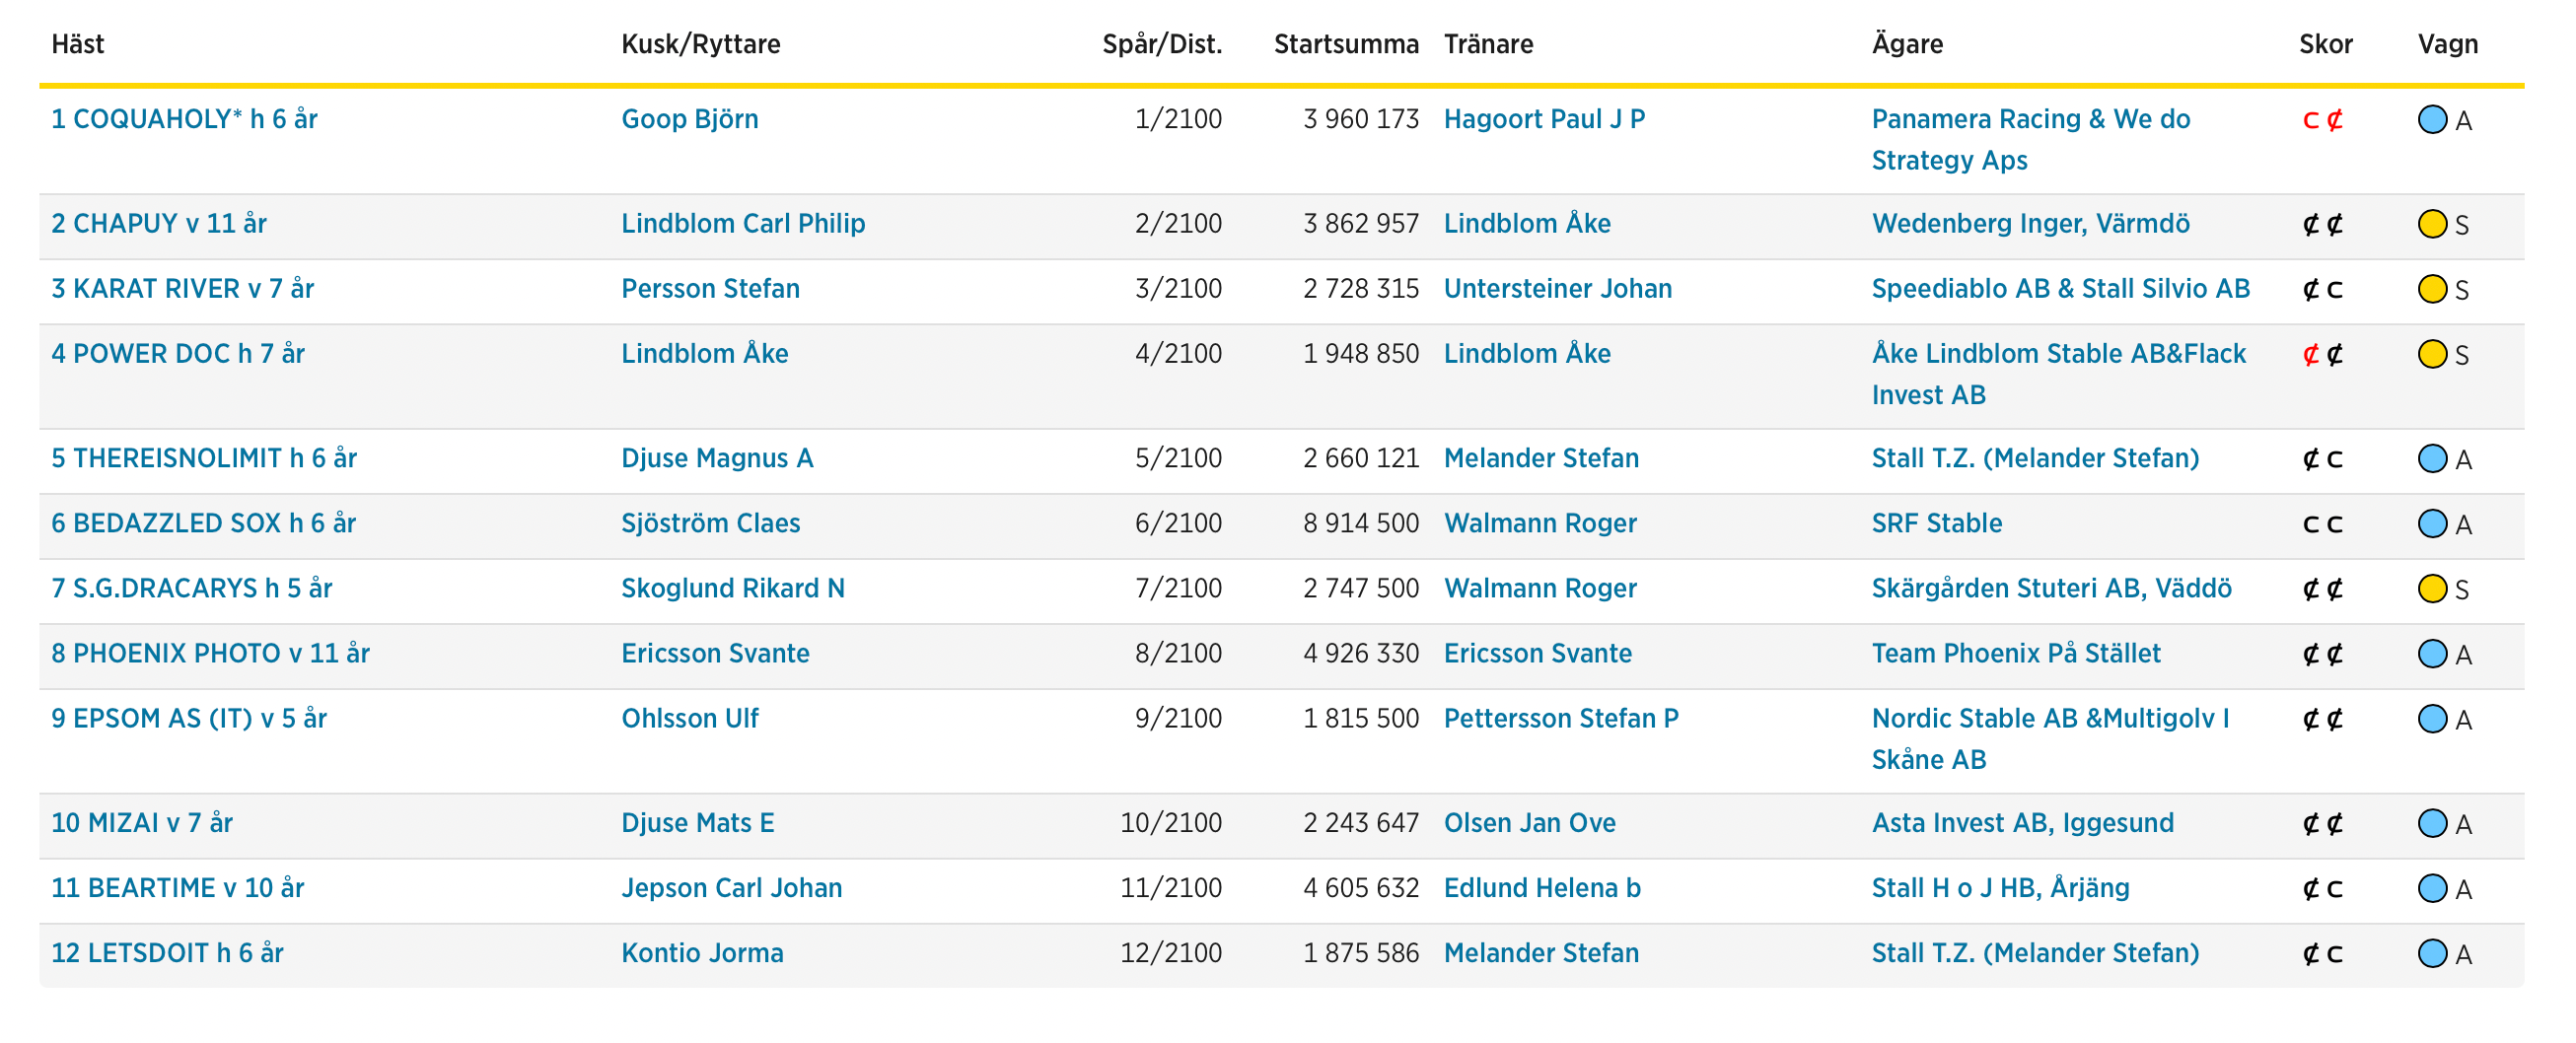This screenshot has height=1043, width=2576.
Task: Open trainer Walmann Roger for BEDAZZLED SOX
Action: pos(1539,523)
